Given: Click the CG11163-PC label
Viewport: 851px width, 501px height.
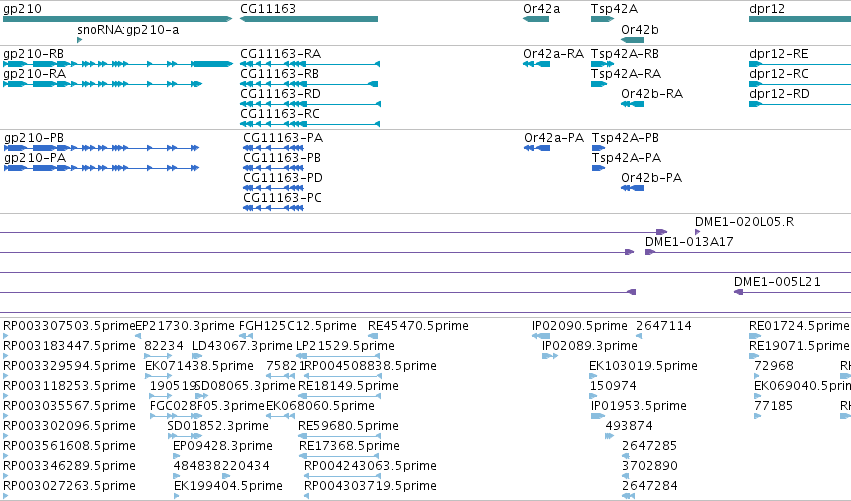Looking at the screenshot, I should tap(282, 198).
